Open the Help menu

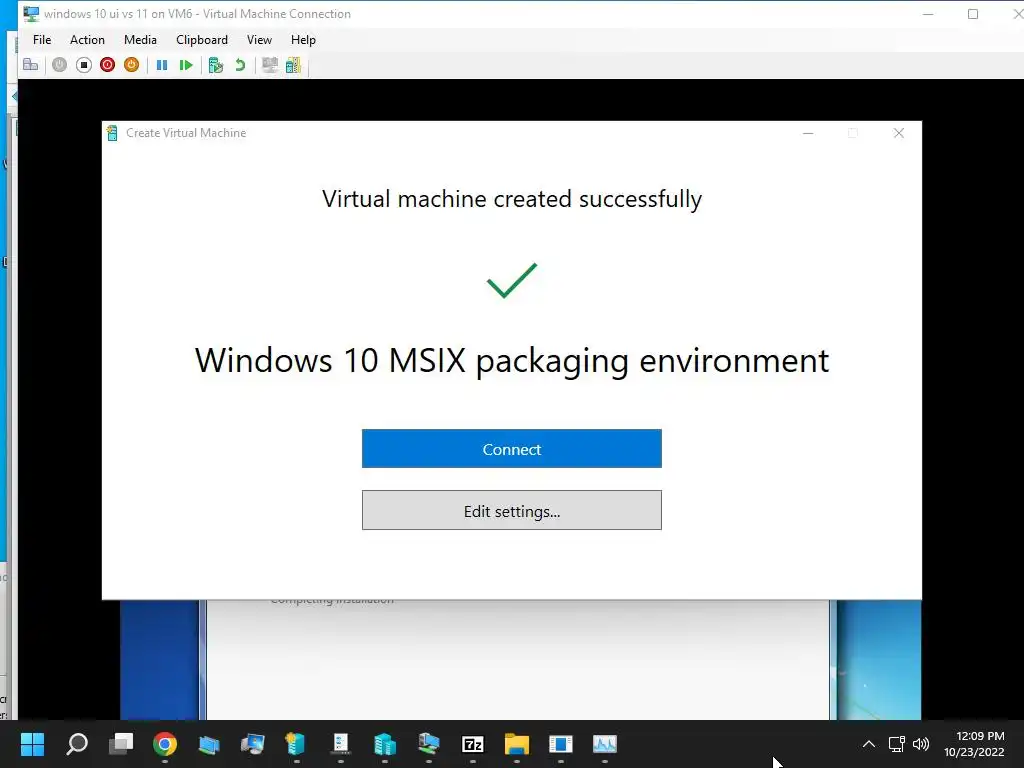click(x=303, y=40)
